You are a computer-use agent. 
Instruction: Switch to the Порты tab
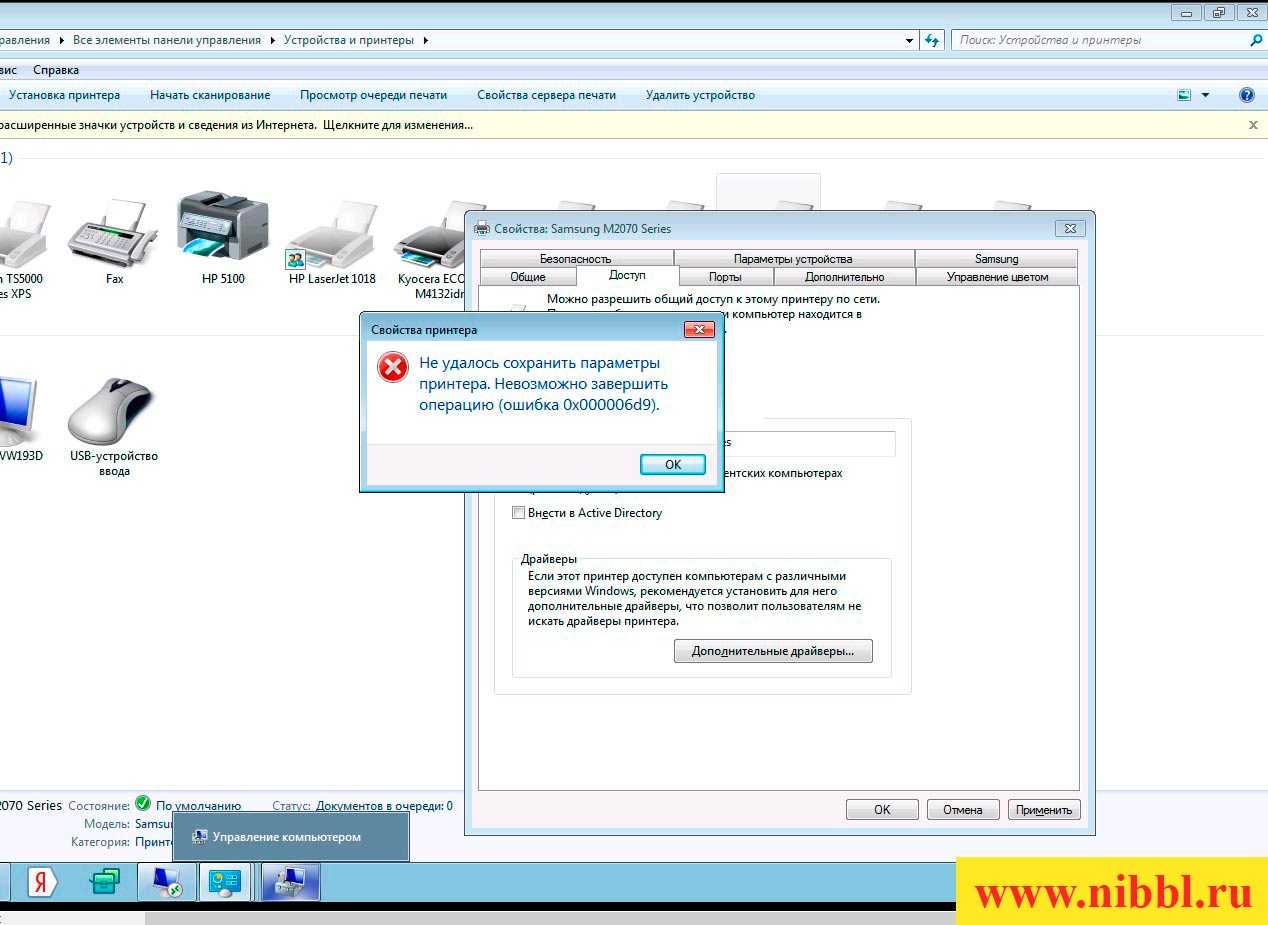[725, 277]
